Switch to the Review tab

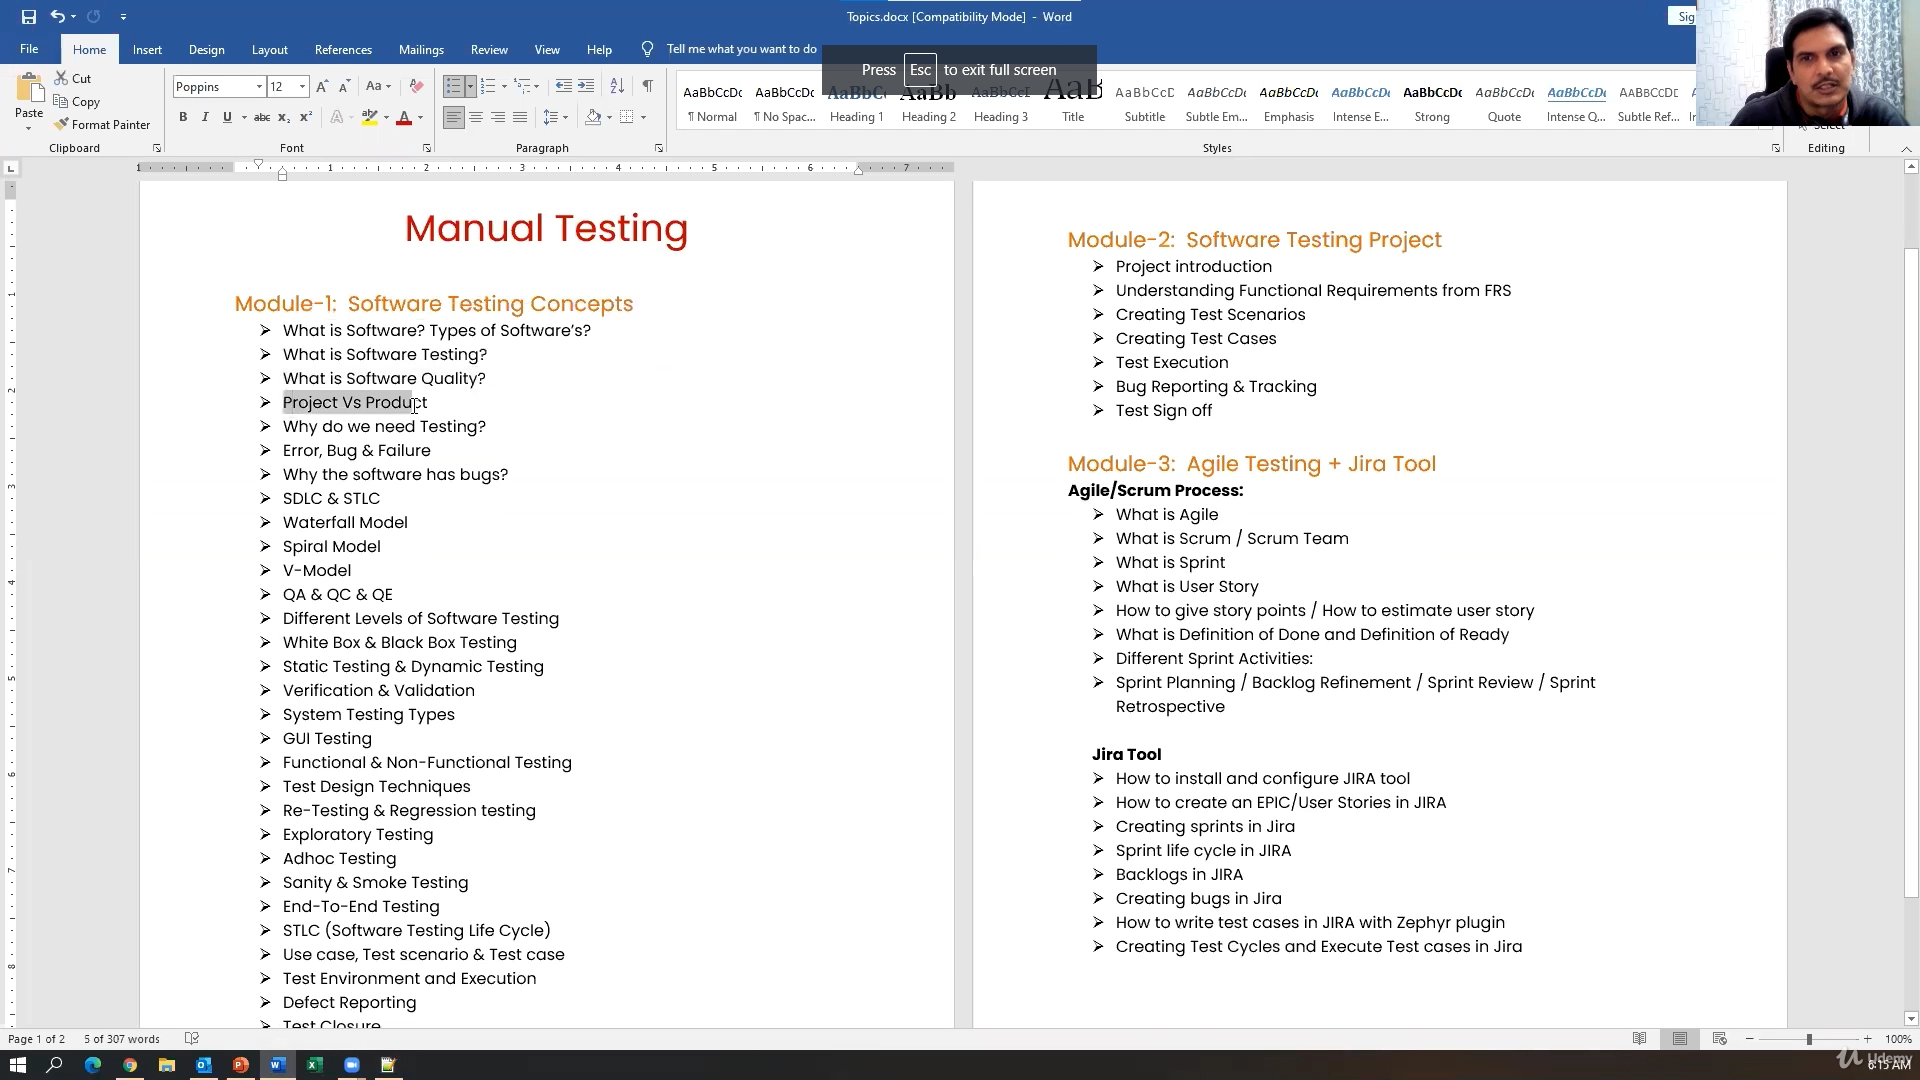[x=489, y=49]
